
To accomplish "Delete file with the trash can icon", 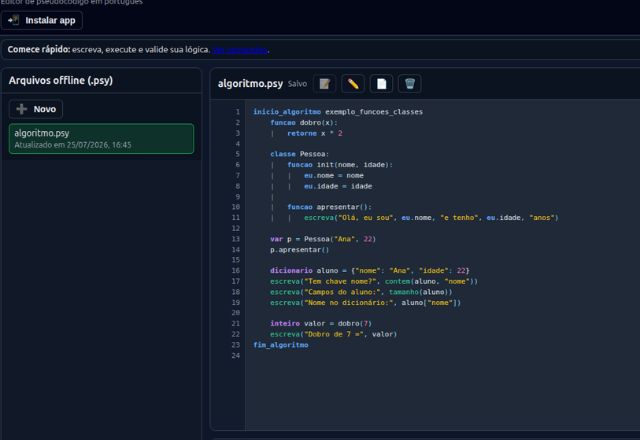I will pos(410,84).
